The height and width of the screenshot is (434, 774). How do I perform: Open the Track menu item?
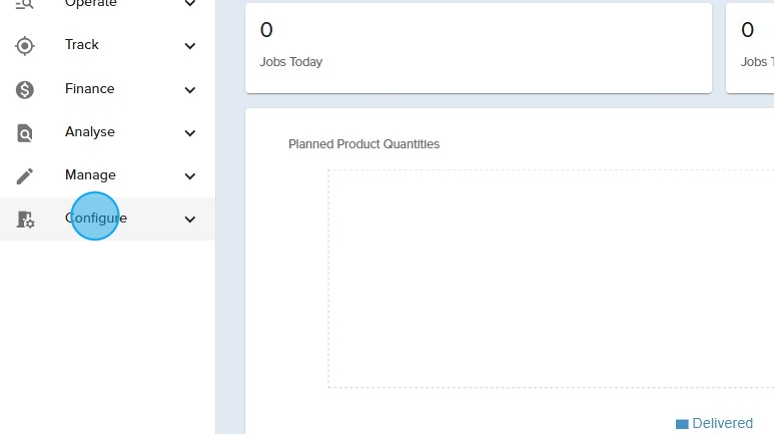(x=82, y=45)
